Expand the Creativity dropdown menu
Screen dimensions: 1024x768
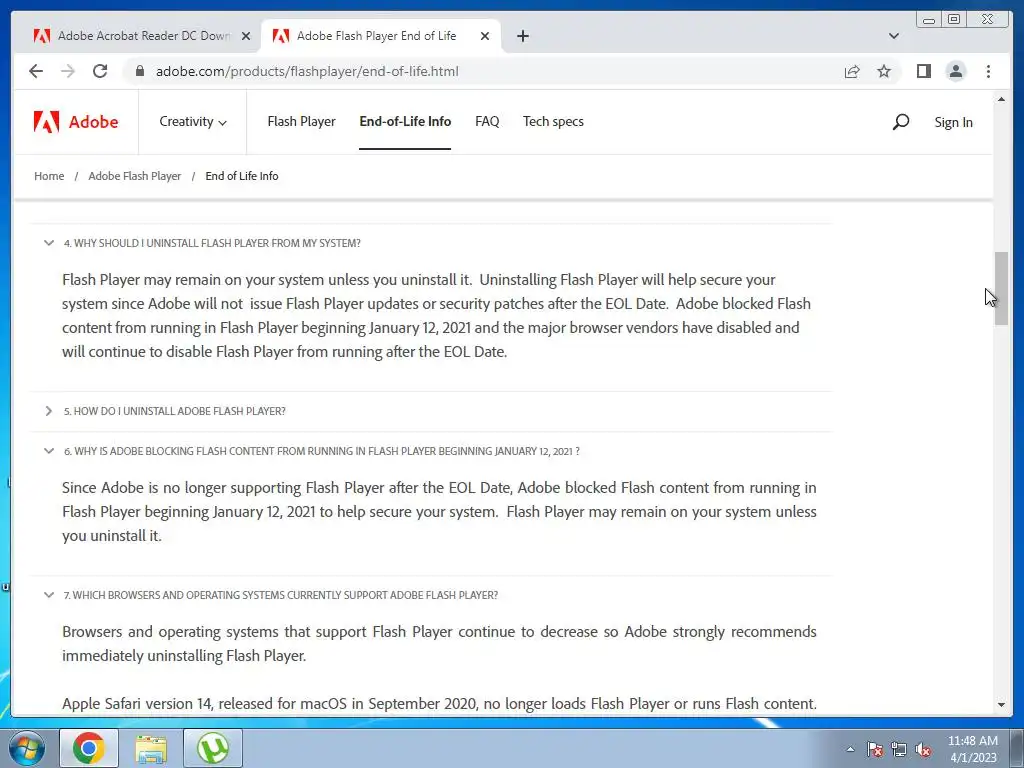tap(193, 121)
